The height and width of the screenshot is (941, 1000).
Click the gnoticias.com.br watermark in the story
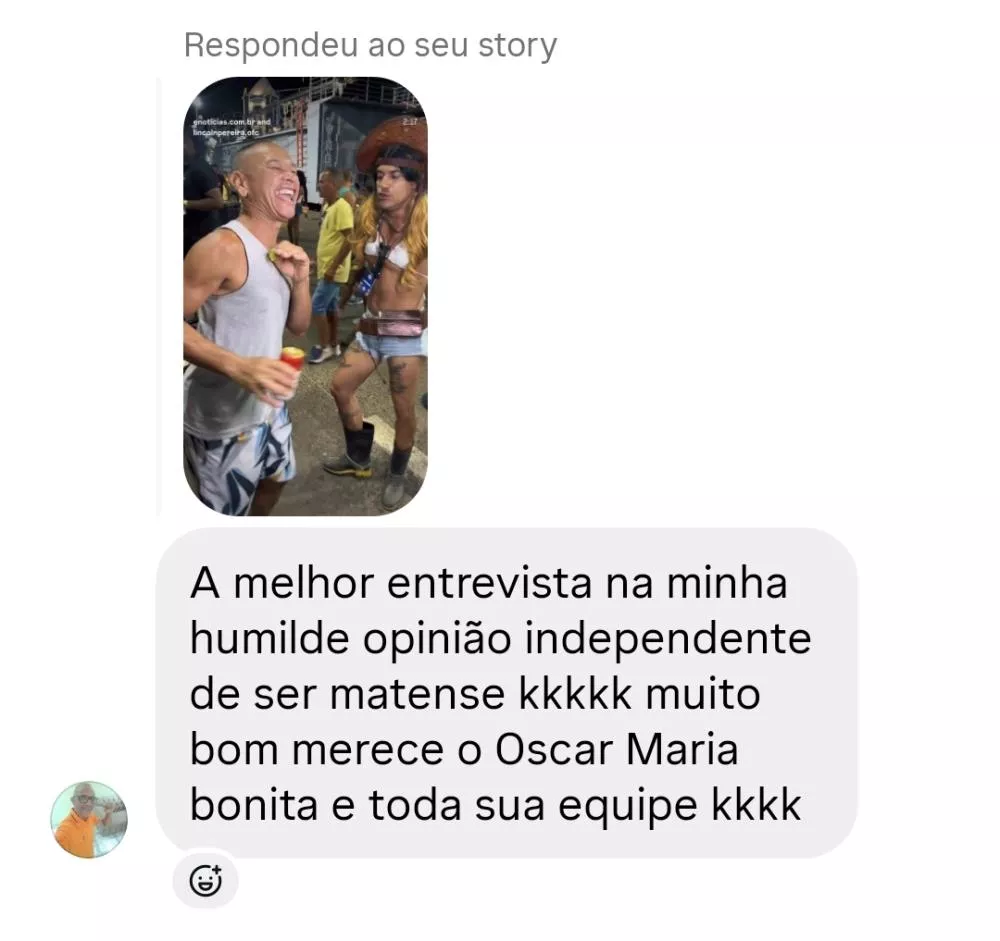point(232,121)
